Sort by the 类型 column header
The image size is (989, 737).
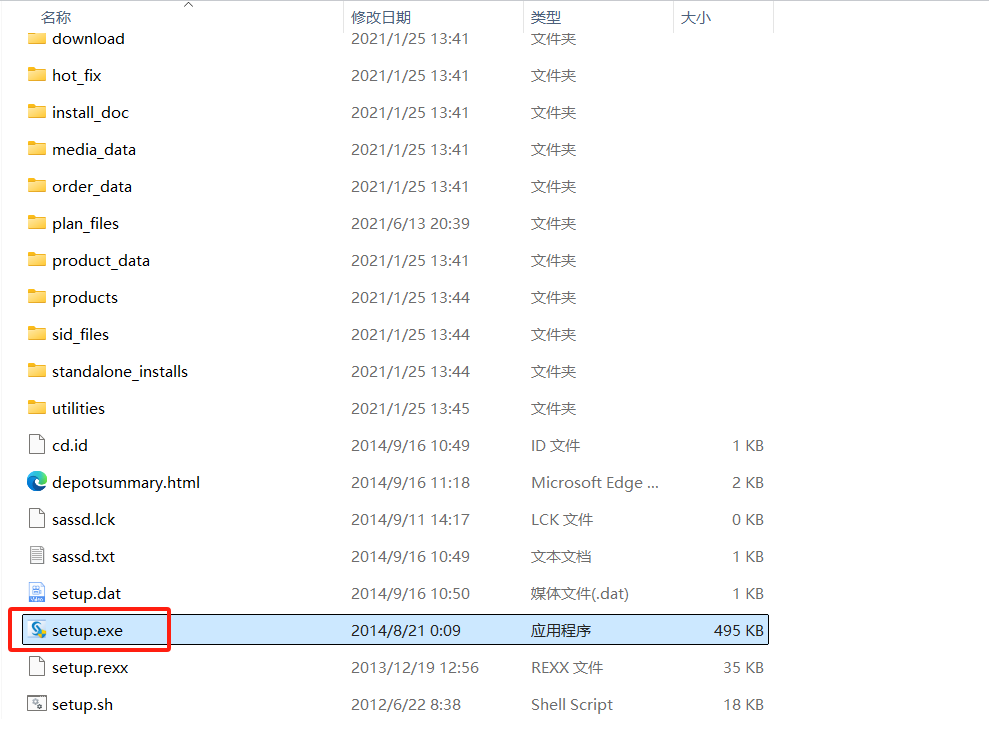[x=546, y=18]
